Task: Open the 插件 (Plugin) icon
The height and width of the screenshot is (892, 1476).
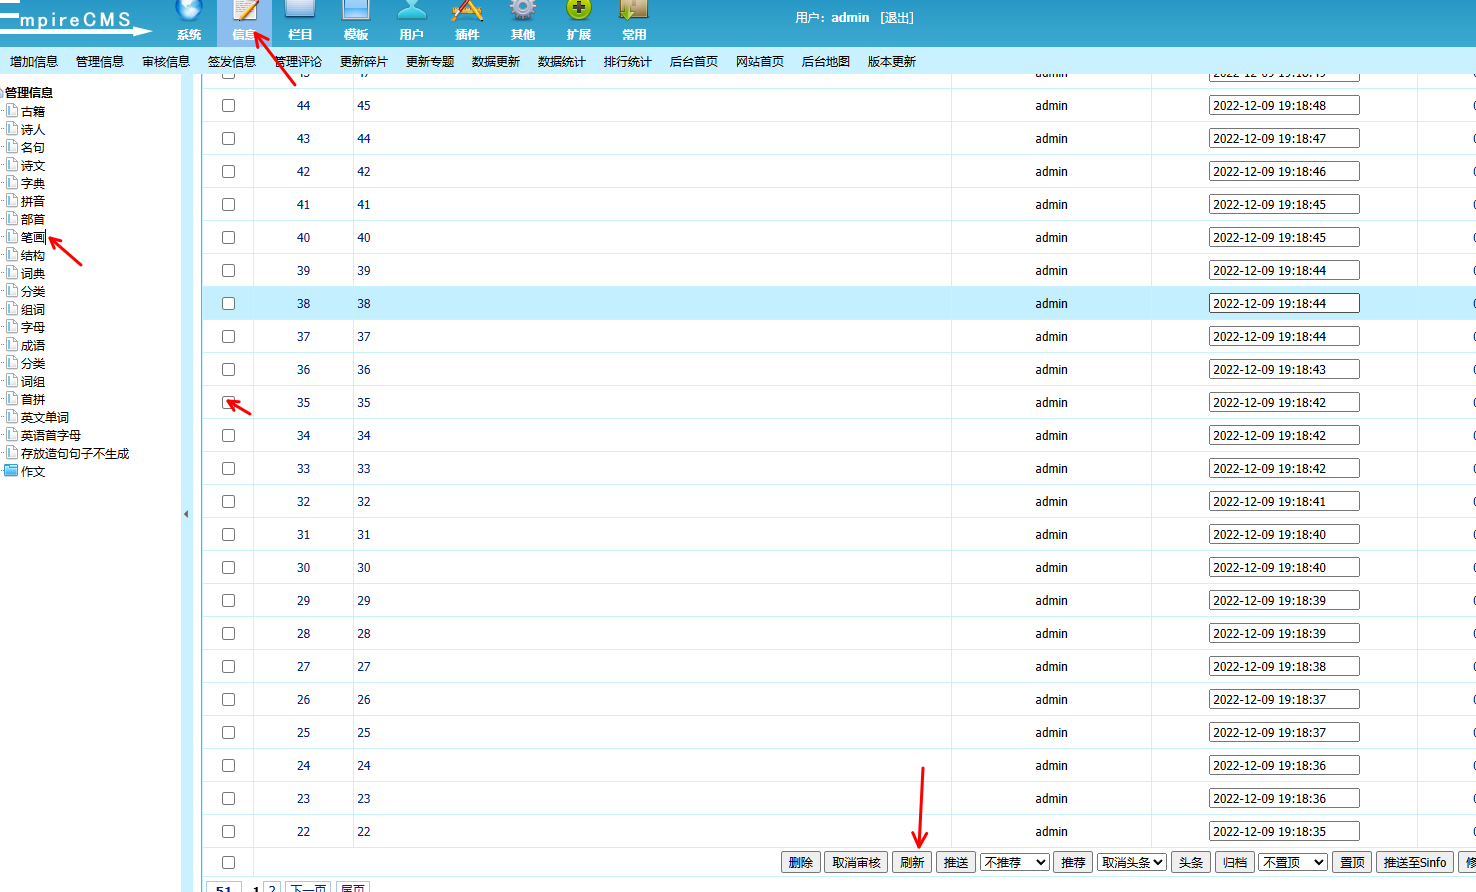Action: click(x=467, y=20)
